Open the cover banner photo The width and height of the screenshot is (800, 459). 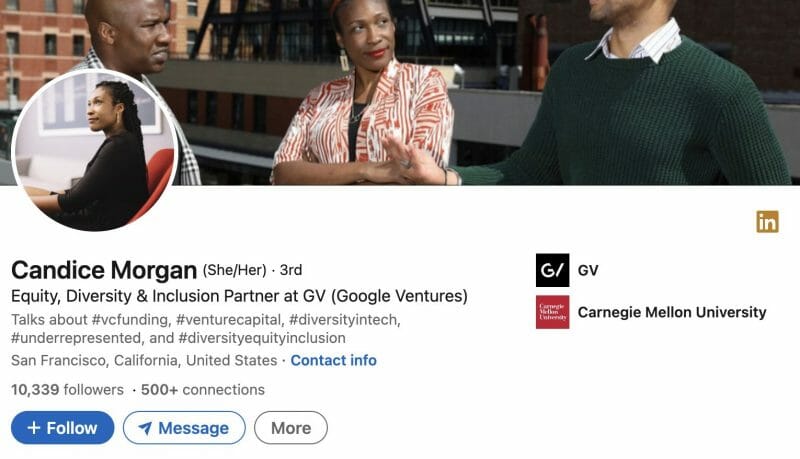click(x=485, y=92)
